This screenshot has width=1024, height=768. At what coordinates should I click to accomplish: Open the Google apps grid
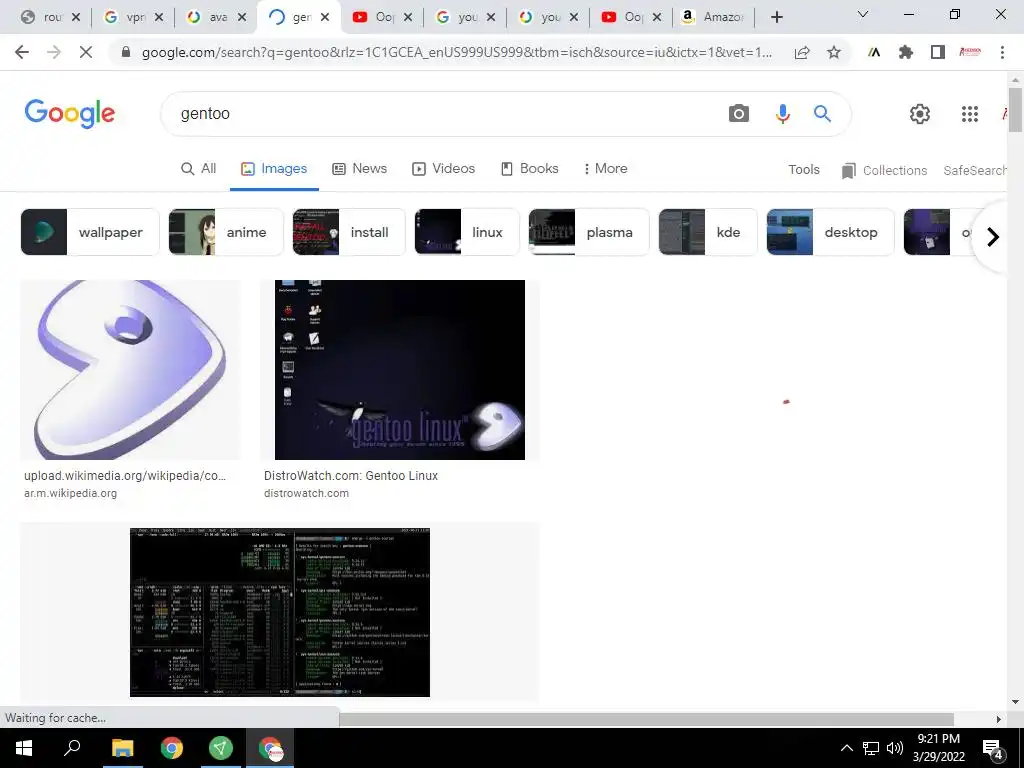click(970, 114)
